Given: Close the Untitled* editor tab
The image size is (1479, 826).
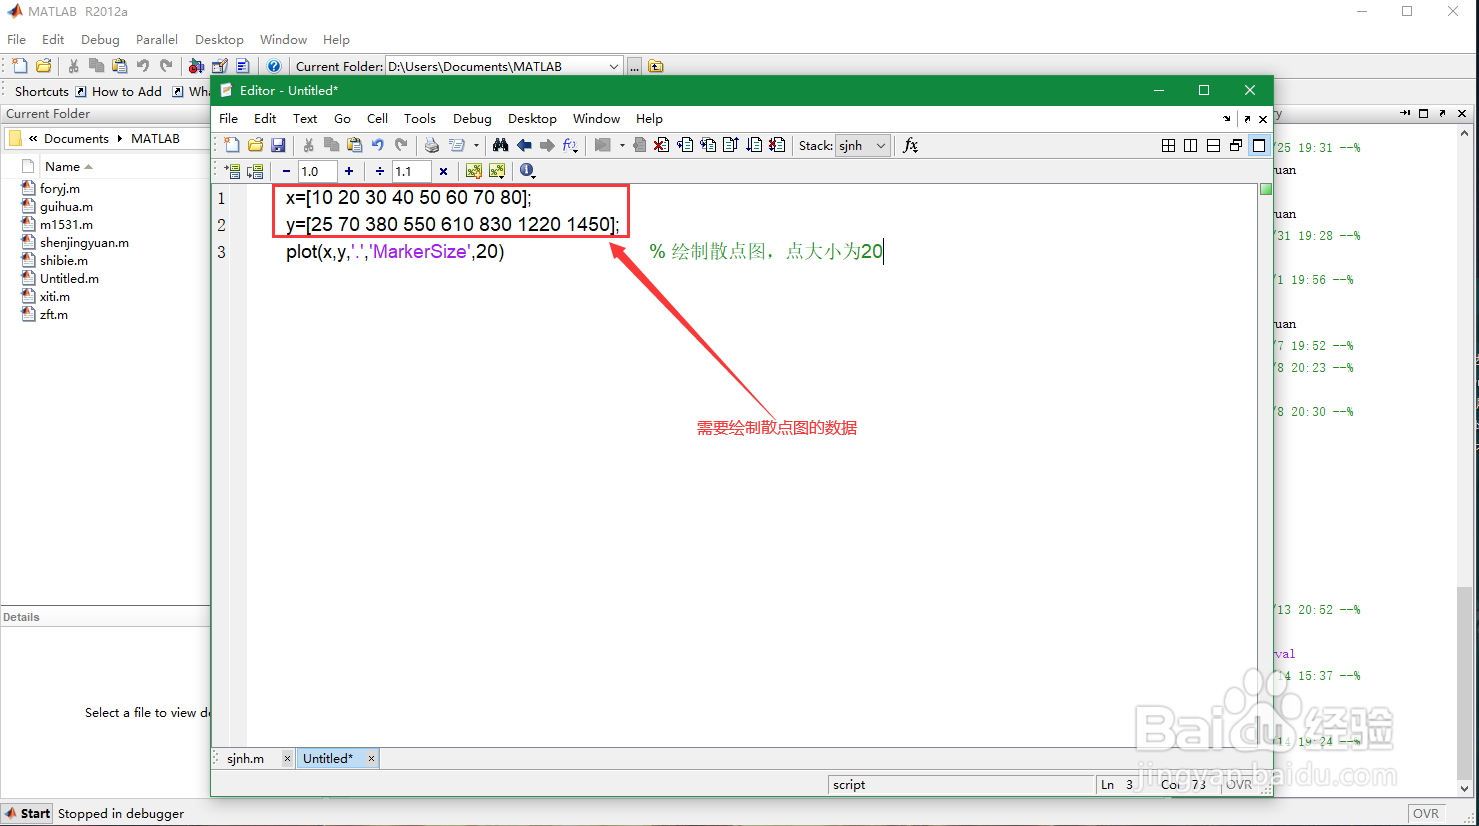Looking at the screenshot, I should [x=371, y=758].
